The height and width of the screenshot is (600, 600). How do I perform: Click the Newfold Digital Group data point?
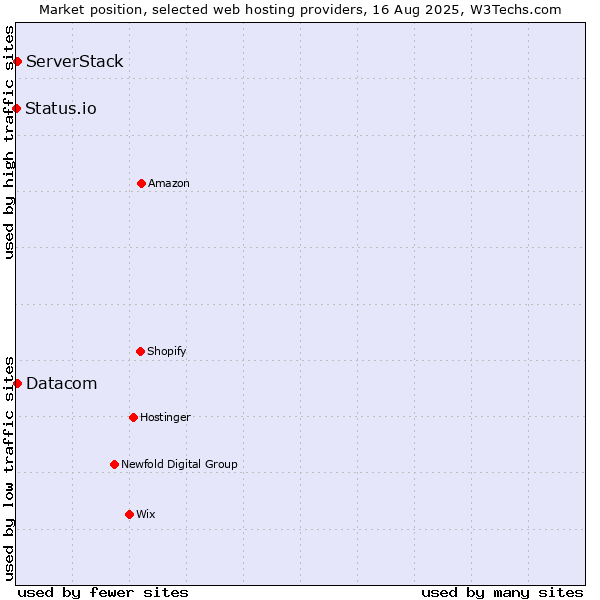[x=114, y=465]
